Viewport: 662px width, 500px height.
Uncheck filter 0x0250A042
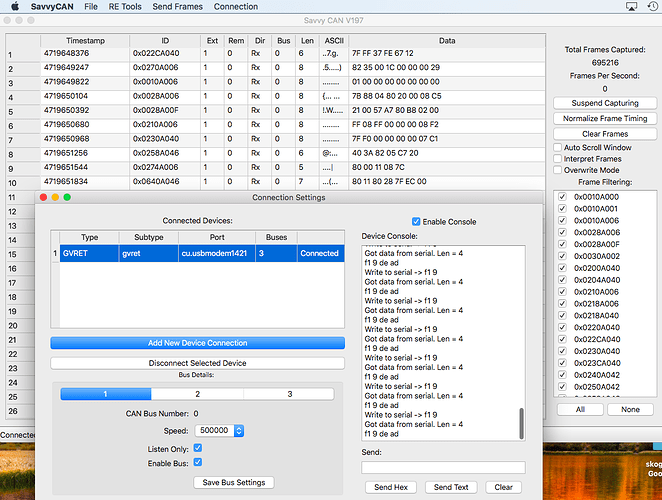pos(562,387)
